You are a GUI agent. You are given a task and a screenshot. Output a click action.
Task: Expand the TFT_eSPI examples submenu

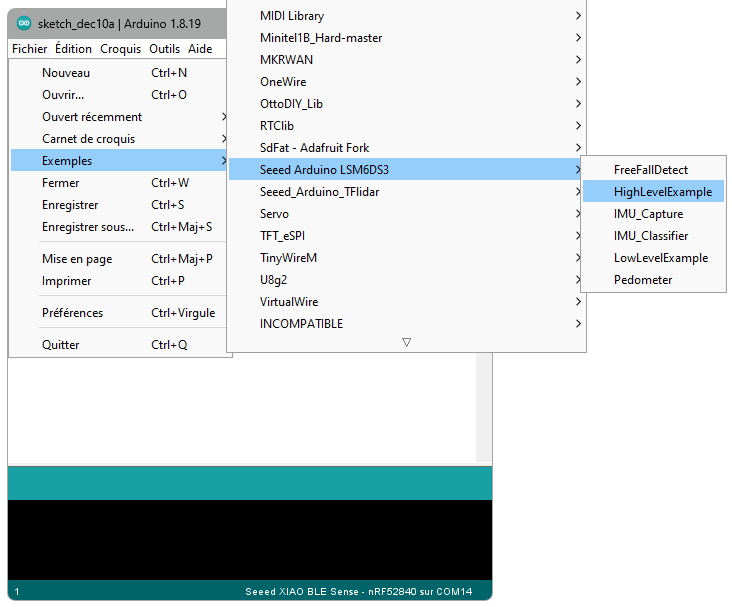pos(284,236)
